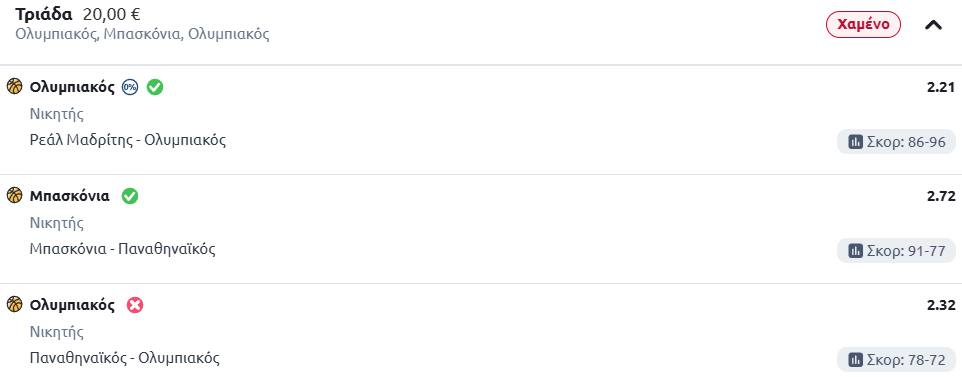
Task: Open the Σκορ: 78-72 stats button
Action: (896, 360)
